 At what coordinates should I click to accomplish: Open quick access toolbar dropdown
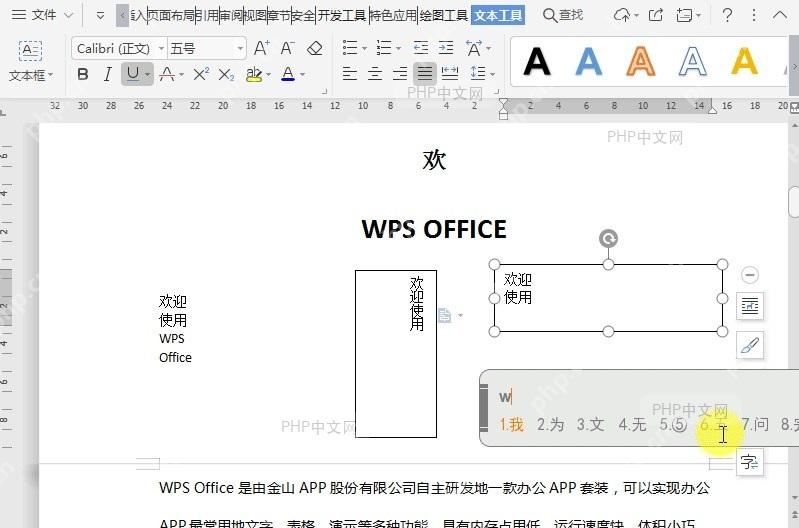(x=100, y=15)
